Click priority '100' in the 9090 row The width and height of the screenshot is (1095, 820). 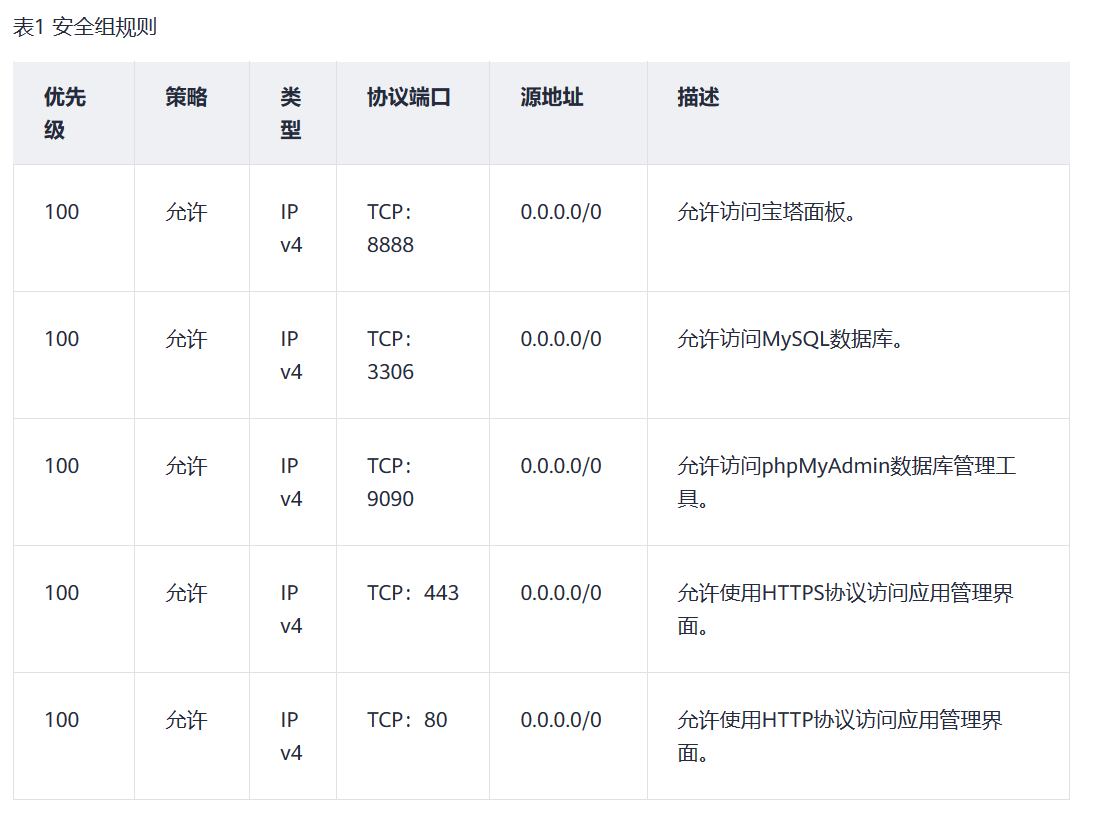click(x=61, y=467)
